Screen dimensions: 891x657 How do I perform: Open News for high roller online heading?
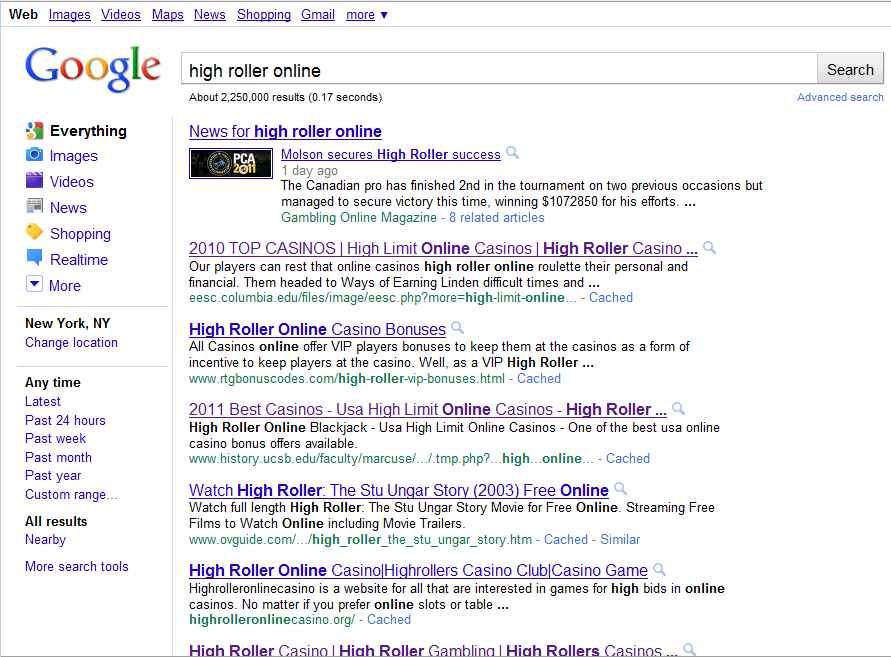(x=285, y=131)
